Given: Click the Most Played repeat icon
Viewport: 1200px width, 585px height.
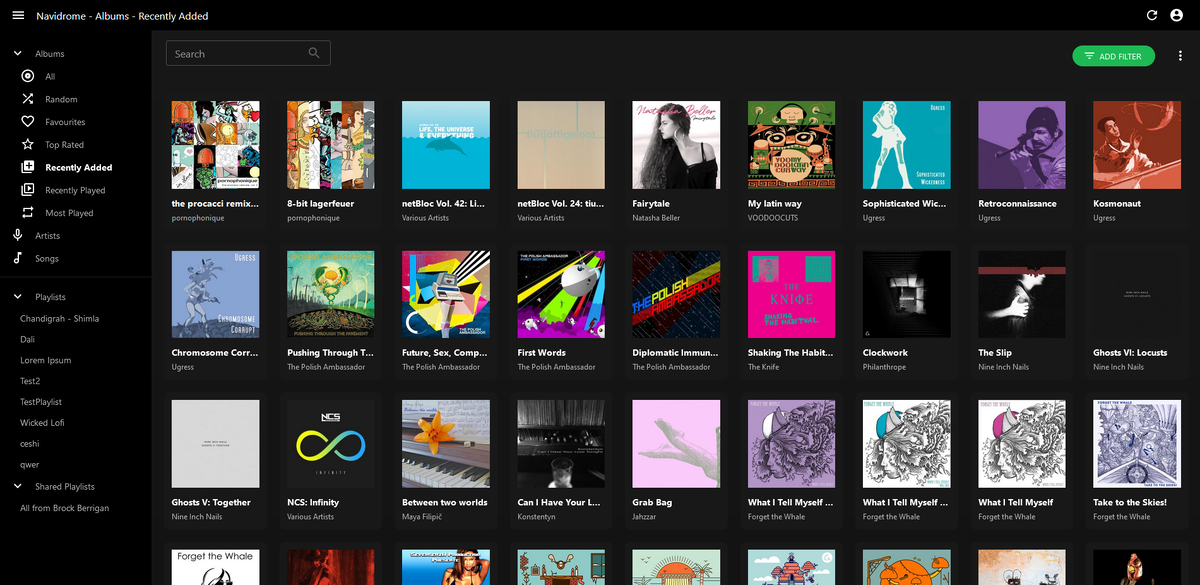Looking at the screenshot, I should (x=27, y=213).
